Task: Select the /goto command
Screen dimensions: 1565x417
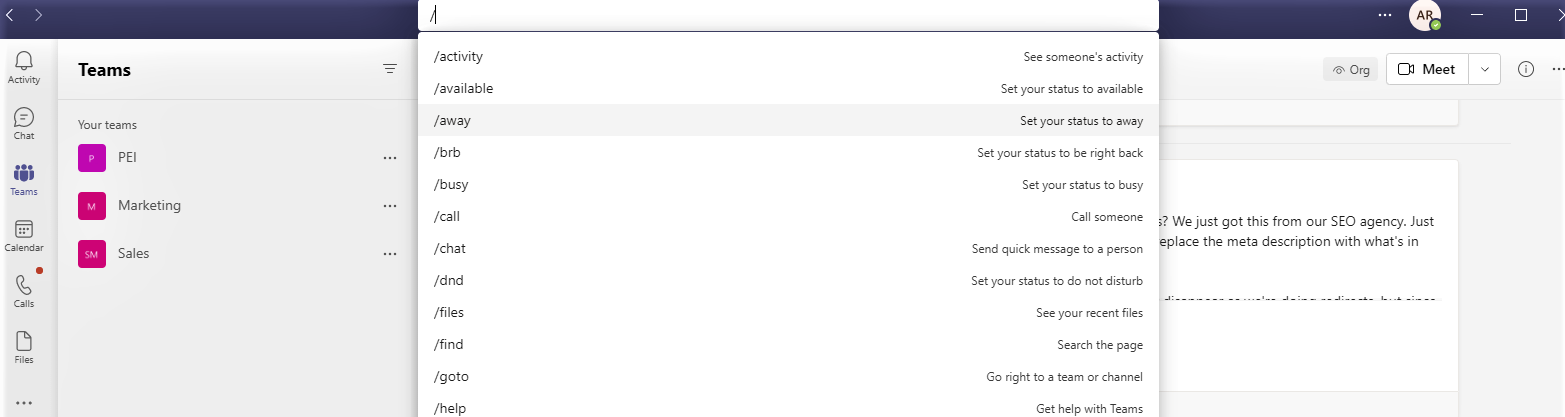Action: tap(788, 376)
